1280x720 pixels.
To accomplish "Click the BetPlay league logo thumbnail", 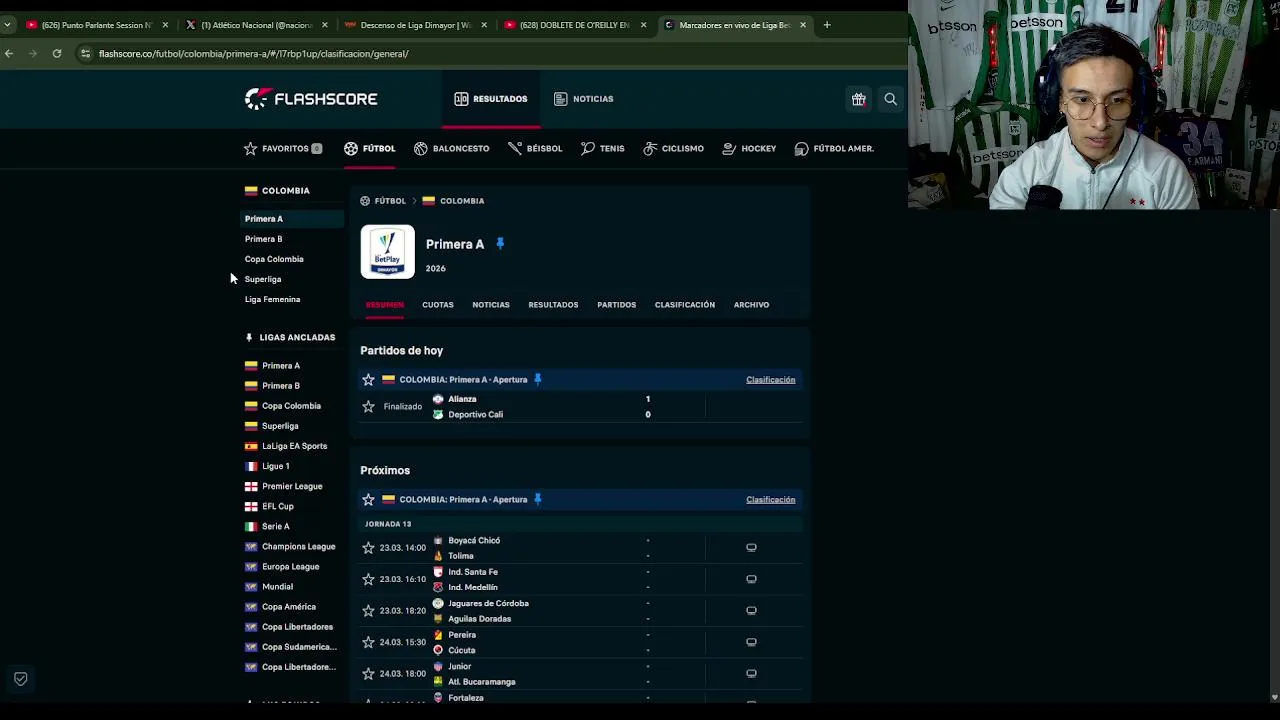I will click(x=387, y=251).
